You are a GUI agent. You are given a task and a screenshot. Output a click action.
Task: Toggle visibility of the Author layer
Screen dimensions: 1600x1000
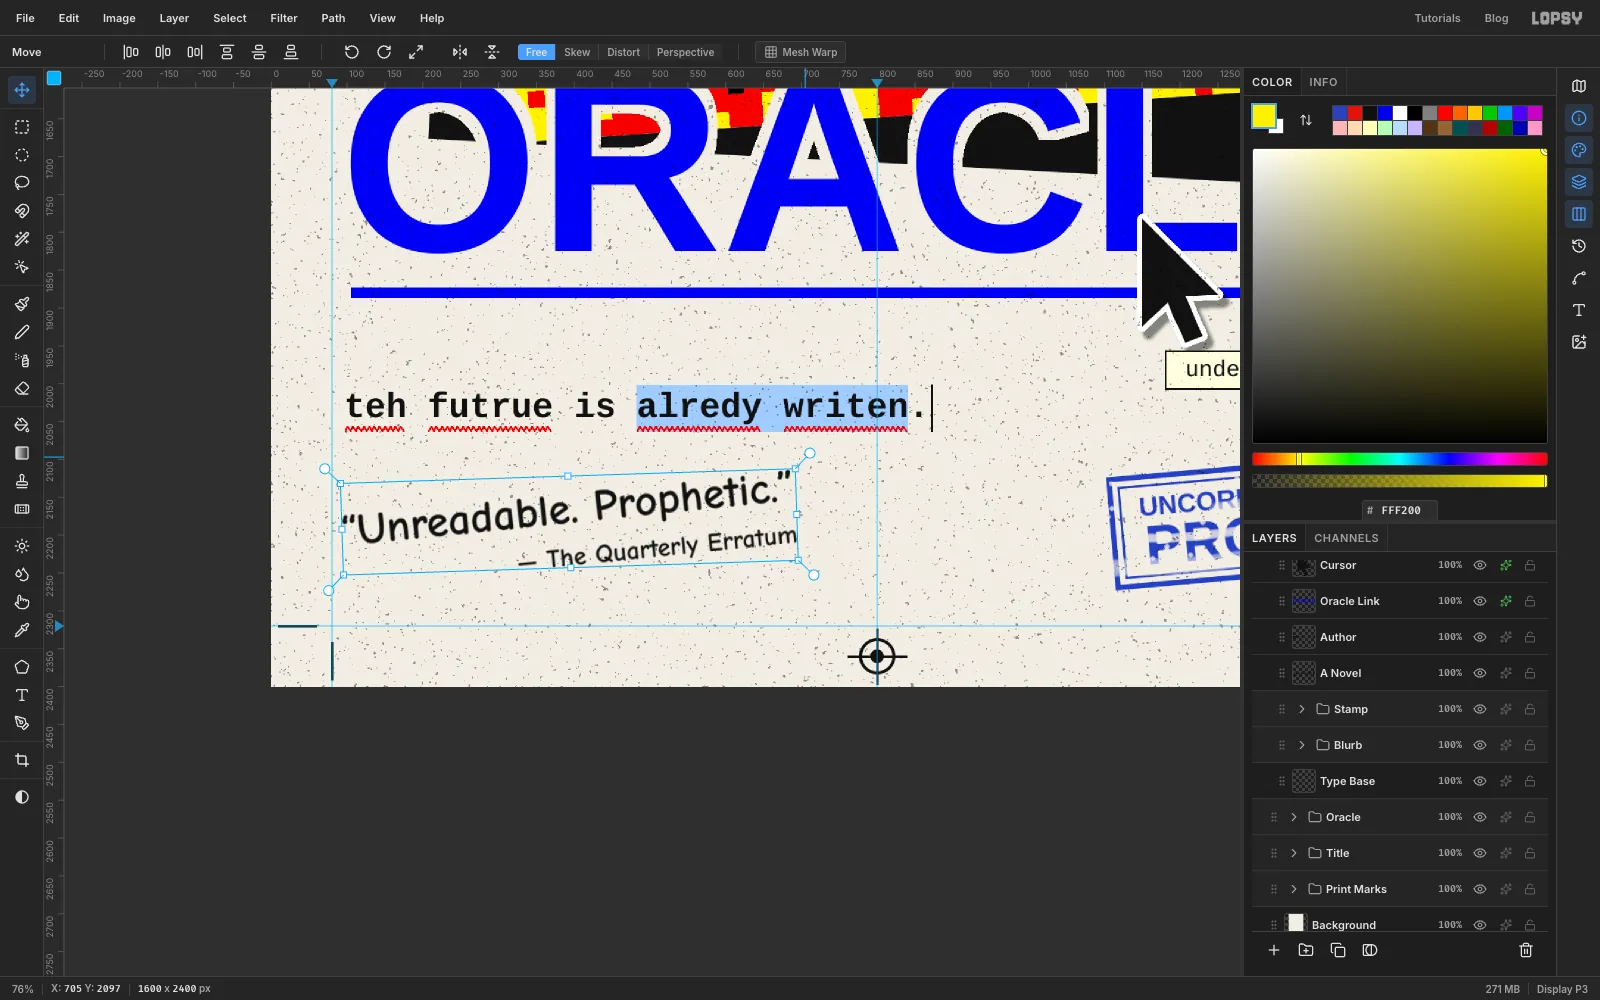(1480, 637)
